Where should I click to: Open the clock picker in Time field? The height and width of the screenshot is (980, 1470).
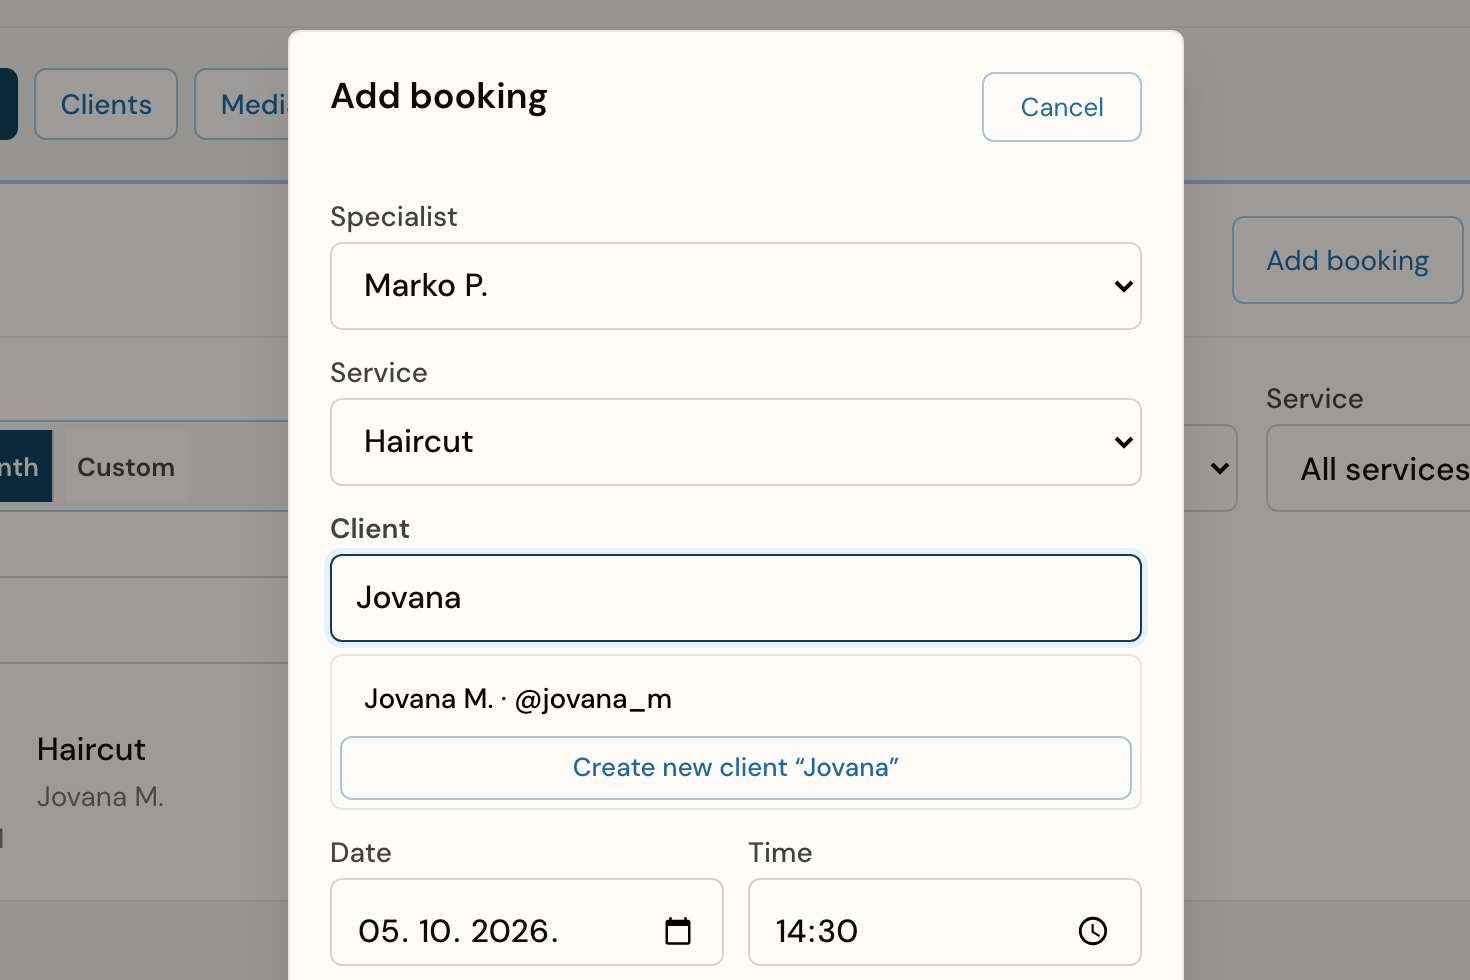(1093, 931)
